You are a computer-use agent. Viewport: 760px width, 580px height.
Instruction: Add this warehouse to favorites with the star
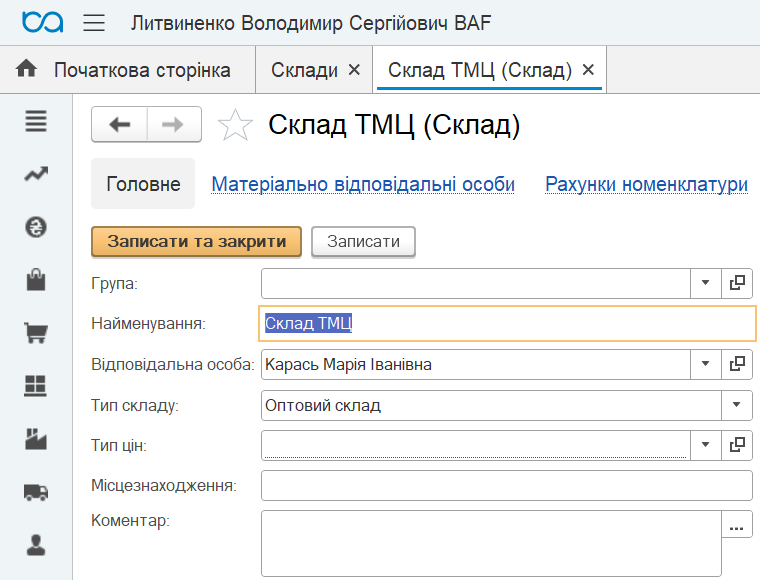click(235, 125)
